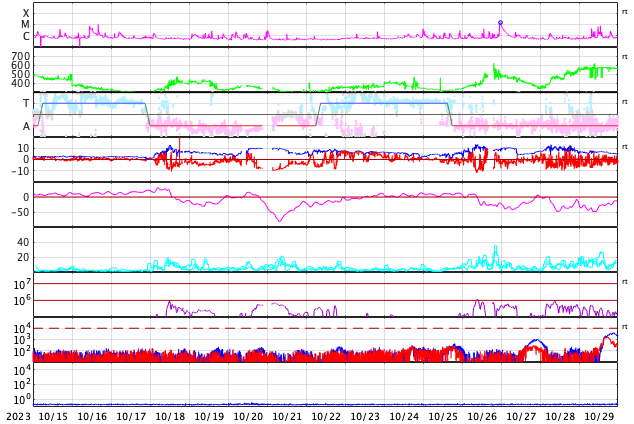Click the 10^0 axis label
634x424 pixels.
pyautogui.click(x=22, y=400)
